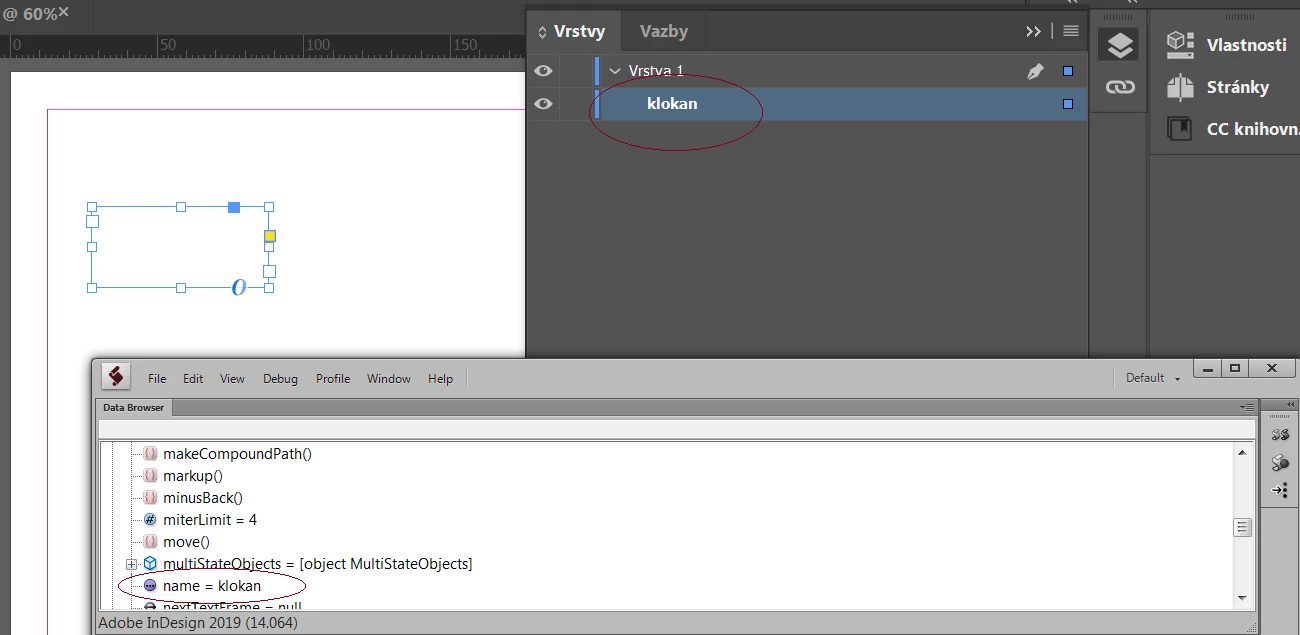Click the Data Browser scrollbar up arrow
Screen dimensions: 1300x635
1242,452
